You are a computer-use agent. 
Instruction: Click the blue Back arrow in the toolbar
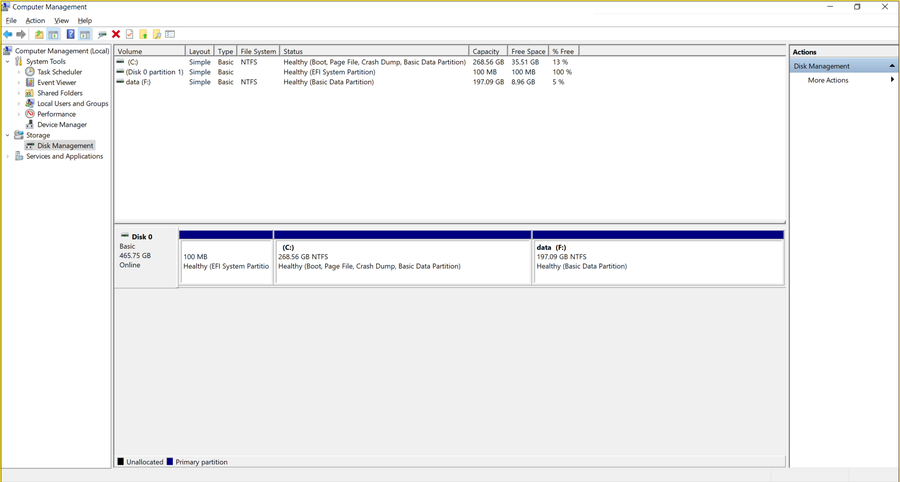point(7,34)
